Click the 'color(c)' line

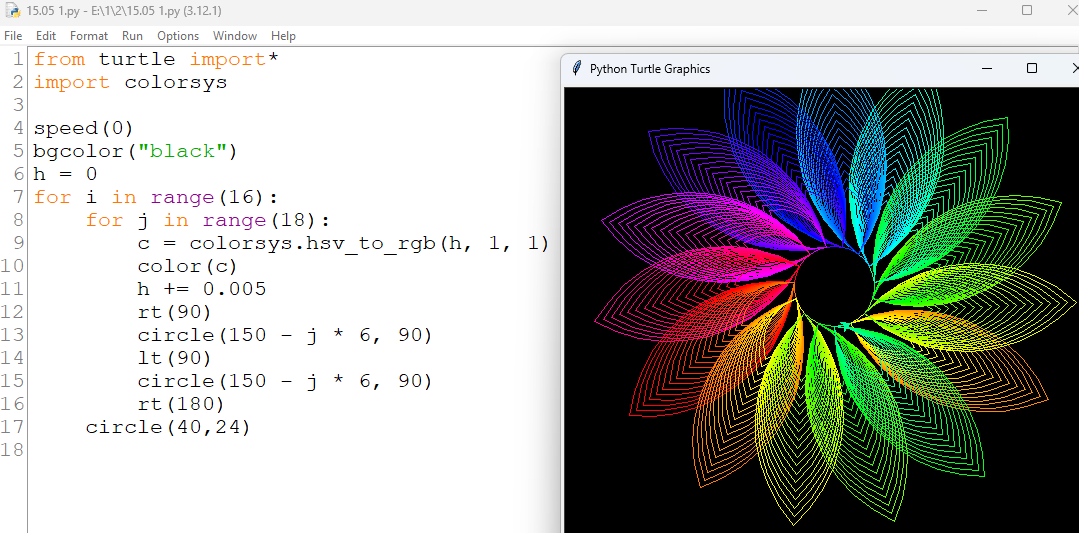click(x=187, y=266)
